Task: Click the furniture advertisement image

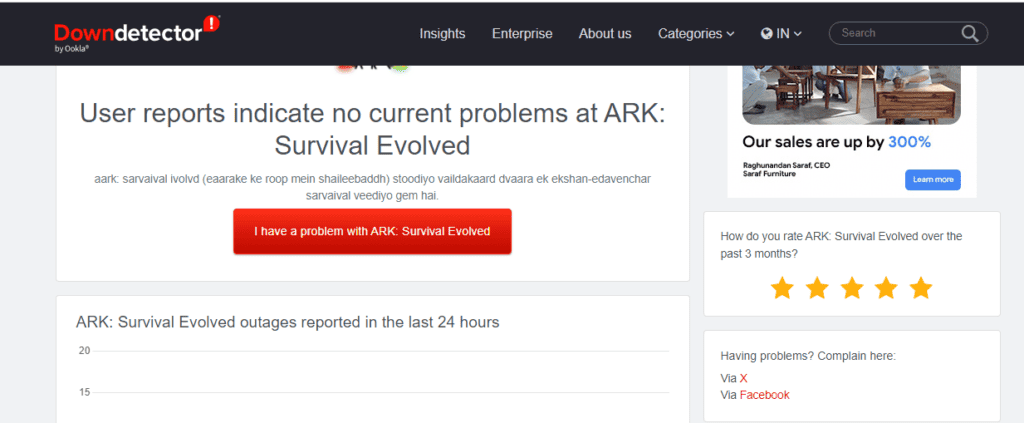Action: (852, 95)
